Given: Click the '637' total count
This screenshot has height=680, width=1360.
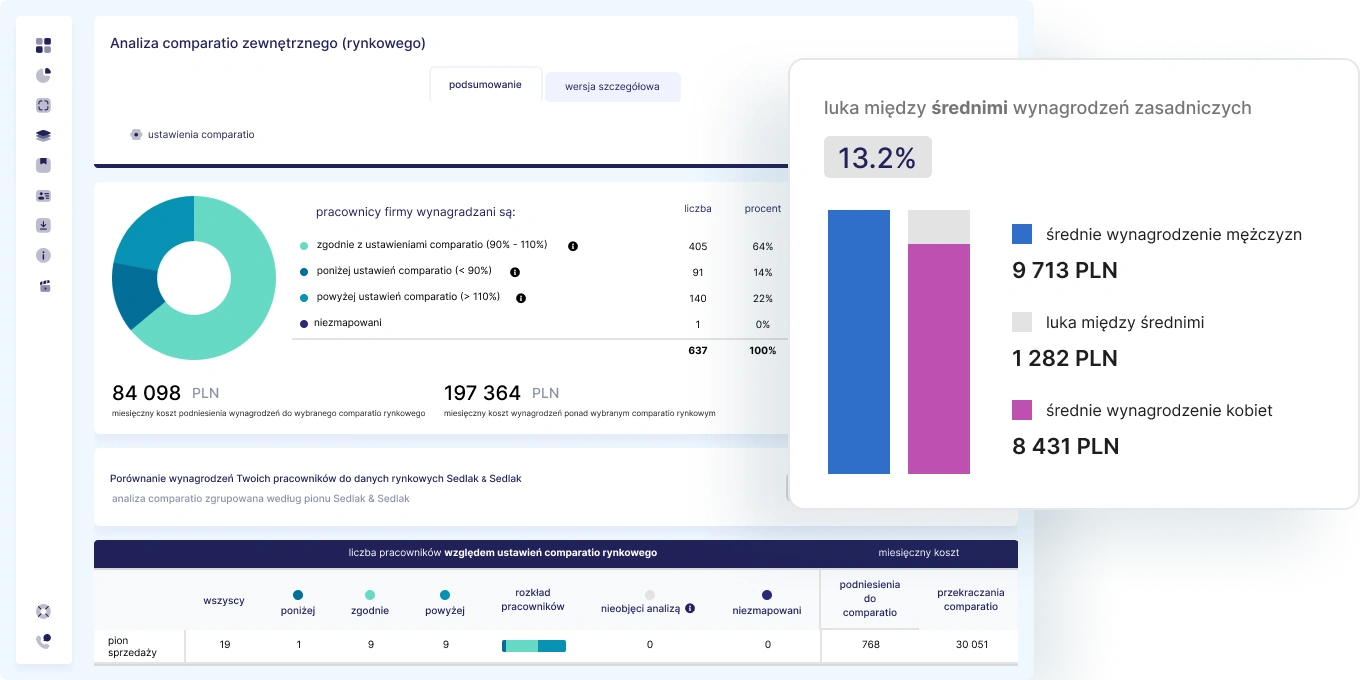Looking at the screenshot, I should pyautogui.click(x=698, y=350).
